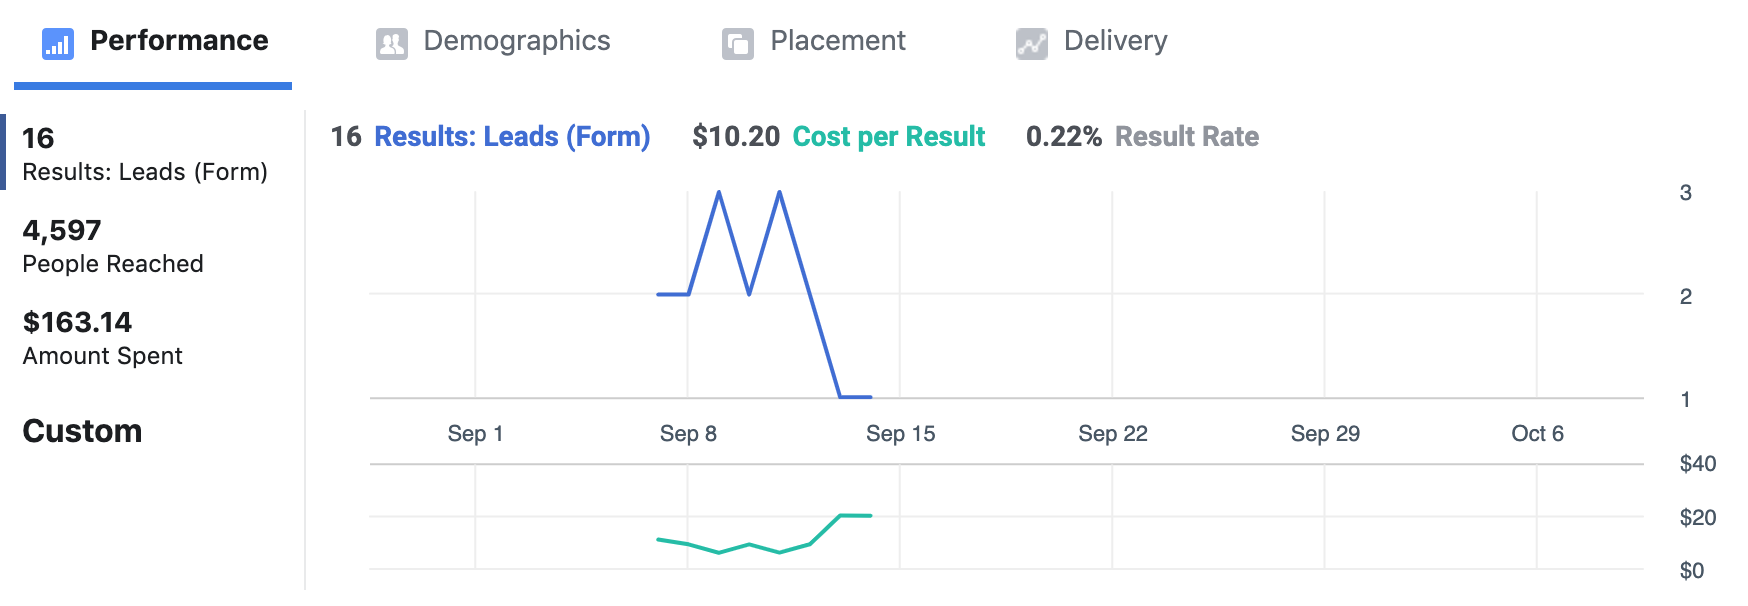This screenshot has width=1748, height=606.
Task: Select the Amount Spent sidebar metric
Action: [102, 338]
